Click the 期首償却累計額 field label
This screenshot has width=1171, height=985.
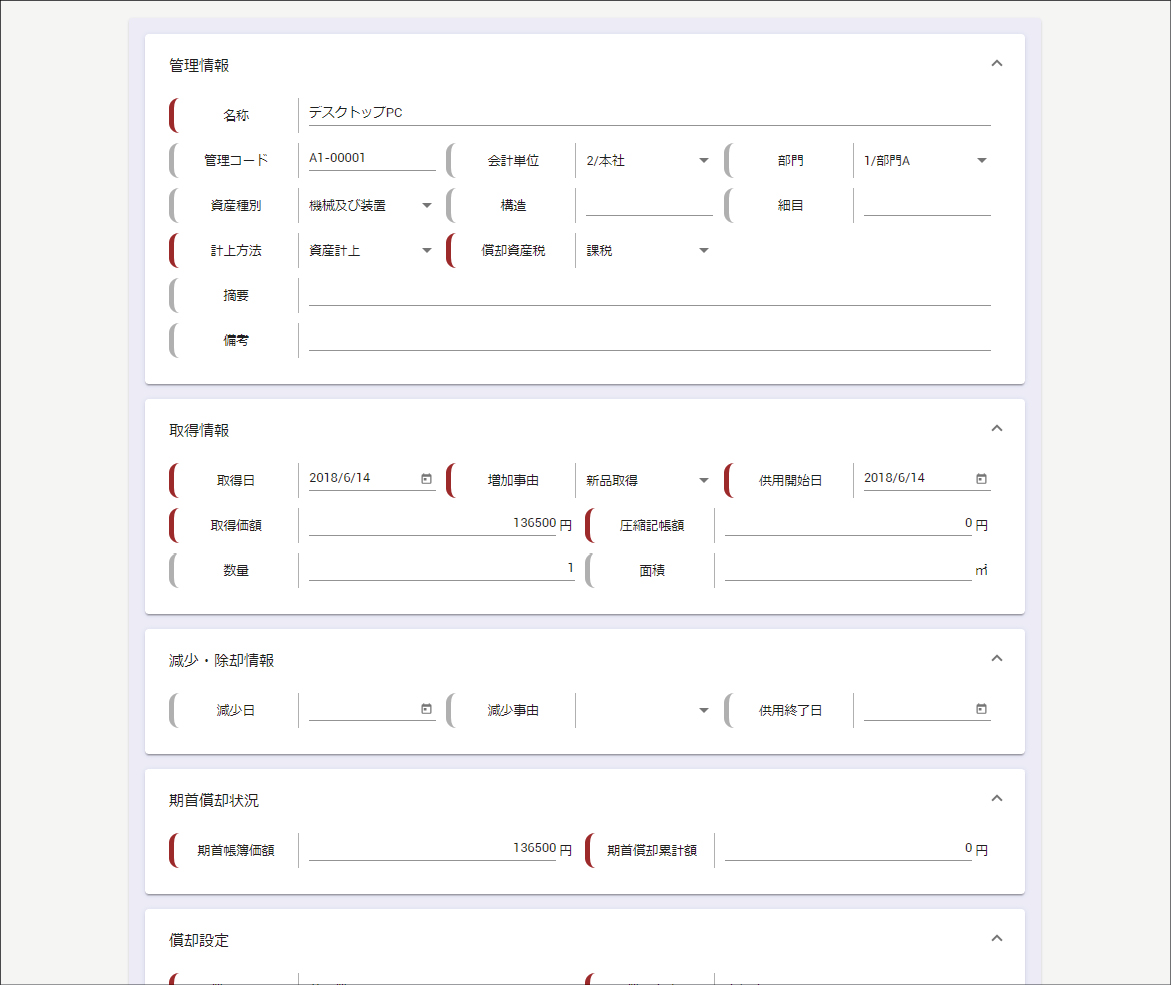point(652,850)
